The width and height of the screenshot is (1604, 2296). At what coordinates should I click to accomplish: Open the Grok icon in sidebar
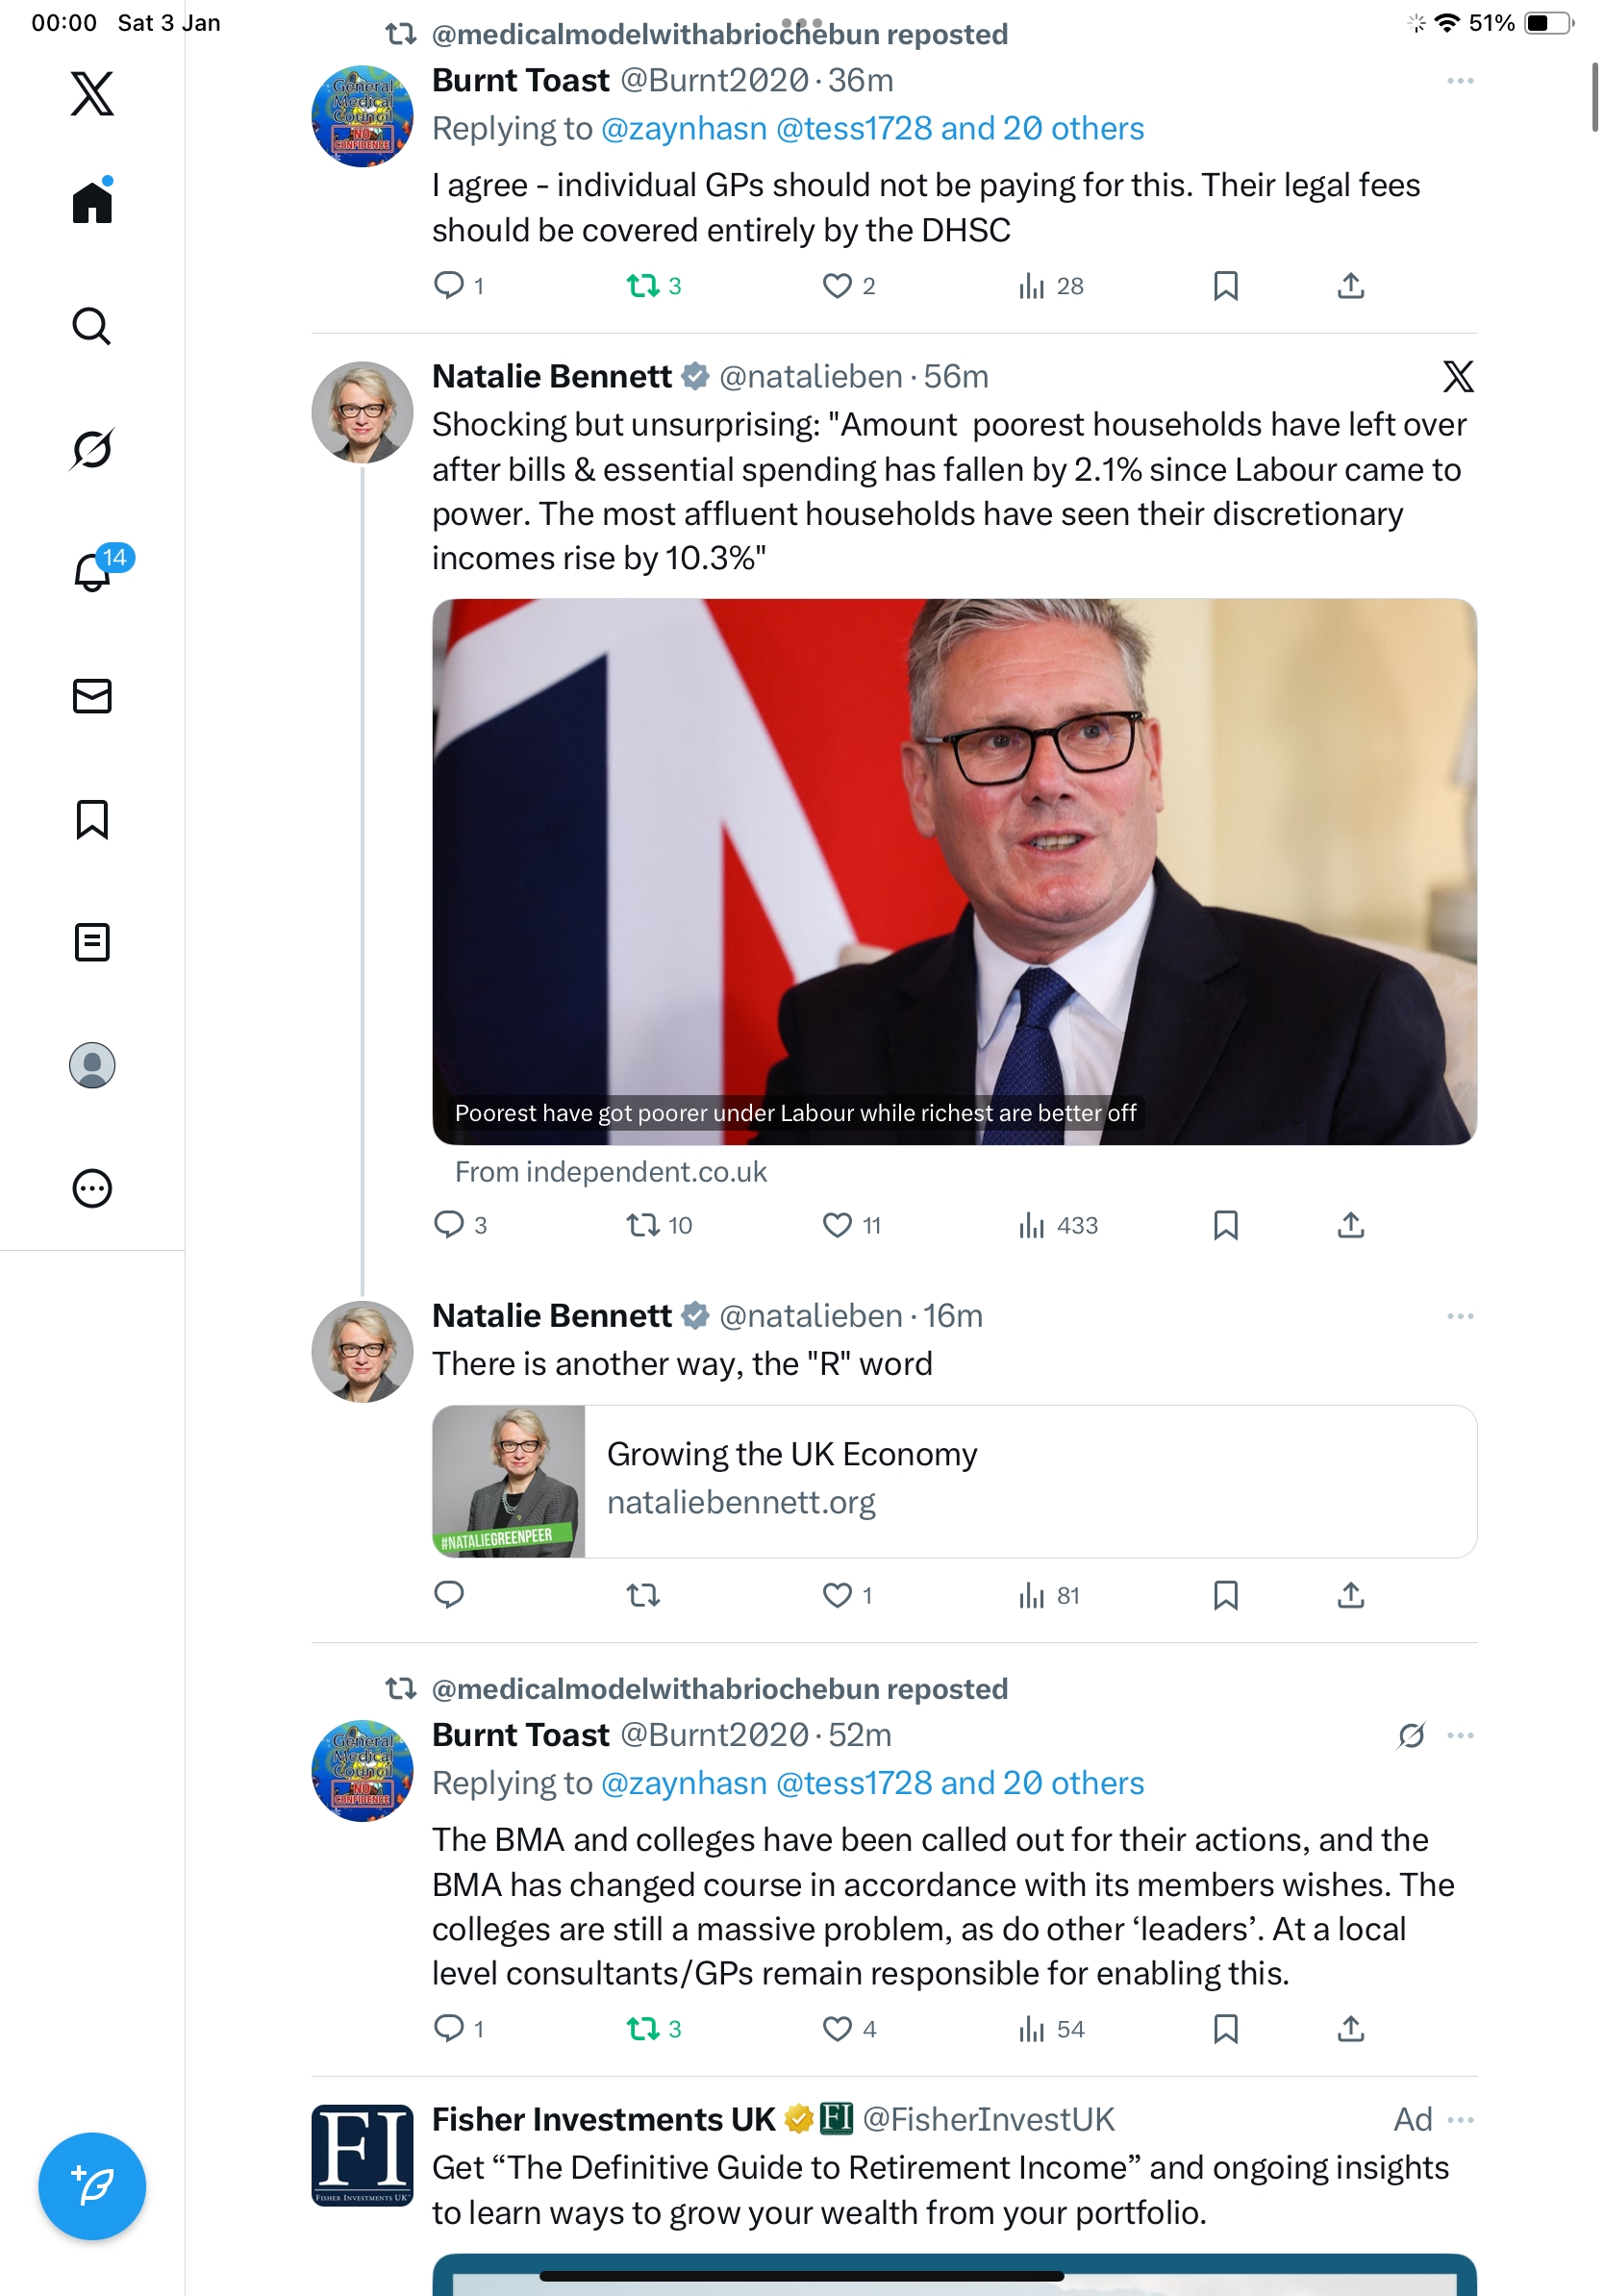click(92, 449)
